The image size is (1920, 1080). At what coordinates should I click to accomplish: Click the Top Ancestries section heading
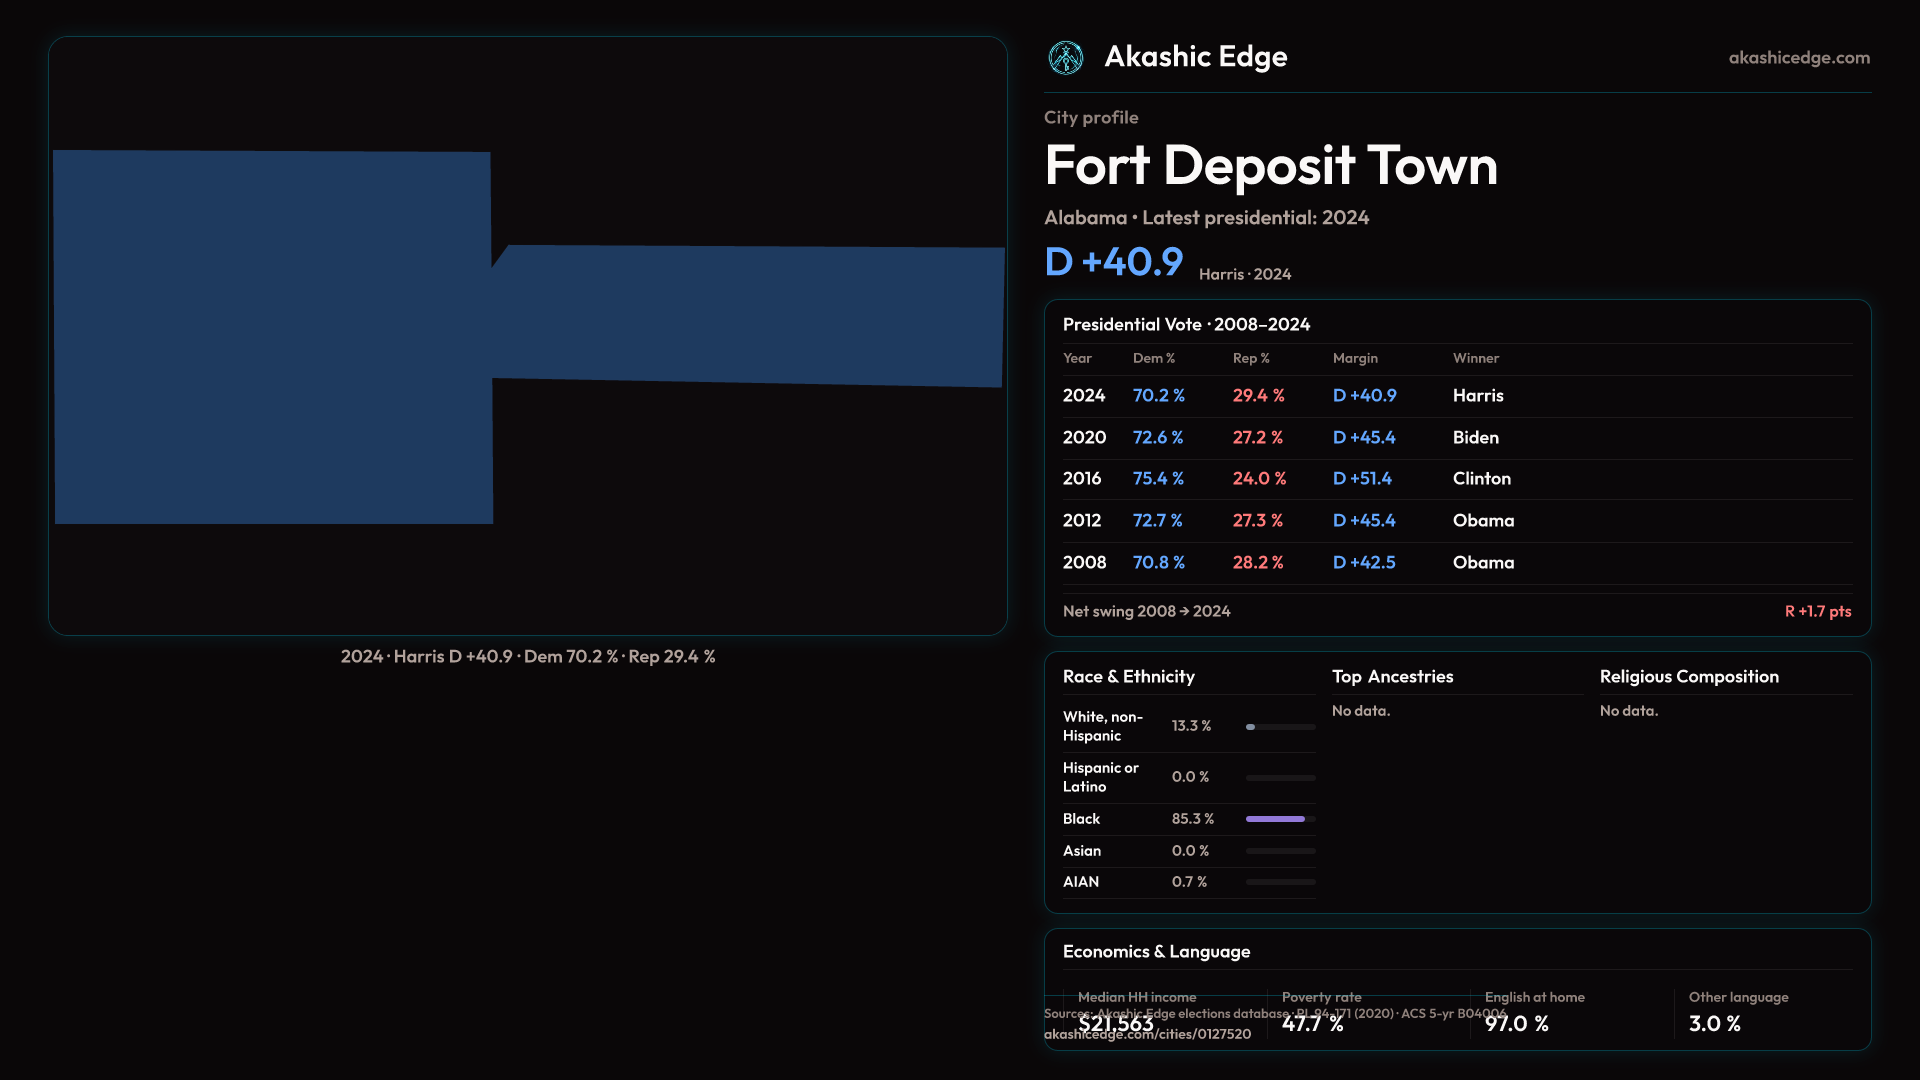click(x=1392, y=677)
